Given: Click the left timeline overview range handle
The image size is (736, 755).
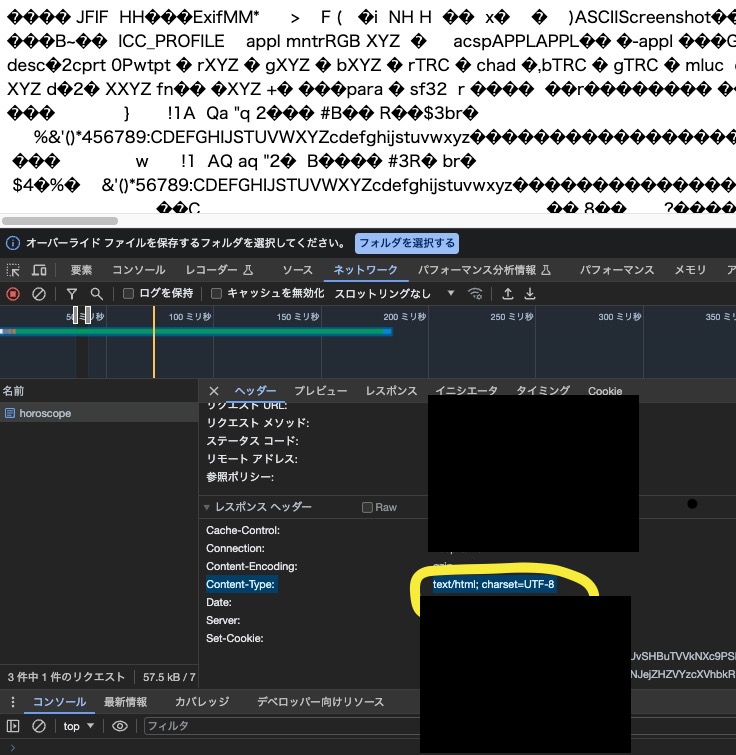Looking at the screenshot, I should tap(75, 315).
